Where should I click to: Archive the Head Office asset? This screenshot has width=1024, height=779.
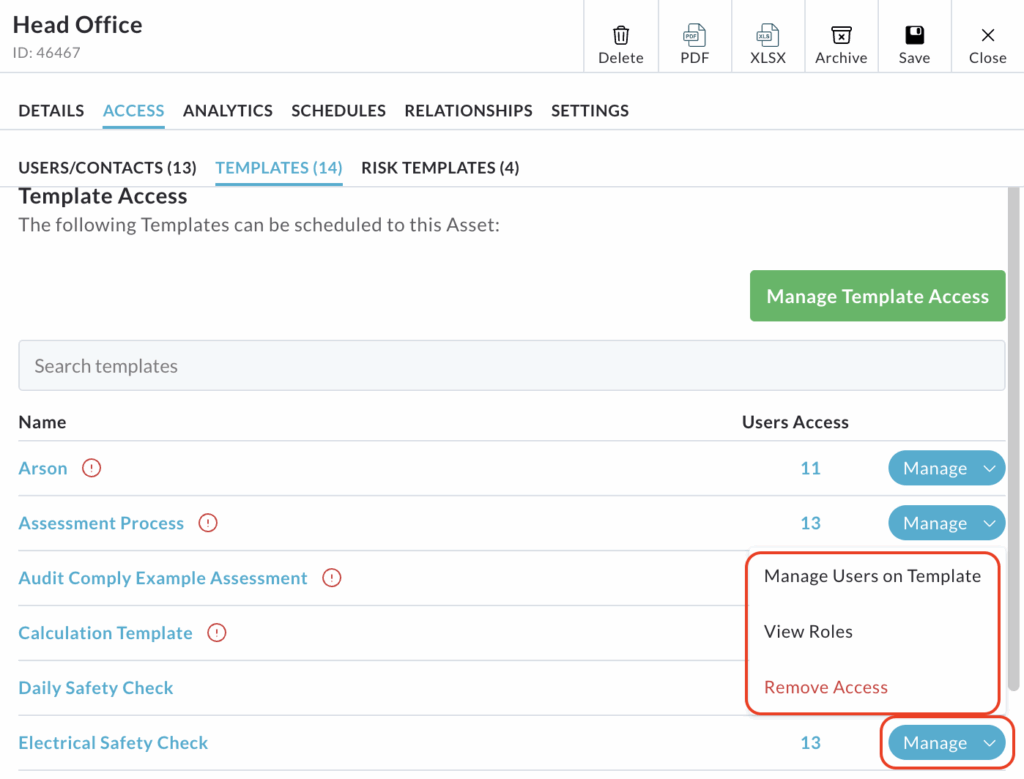point(841,36)
